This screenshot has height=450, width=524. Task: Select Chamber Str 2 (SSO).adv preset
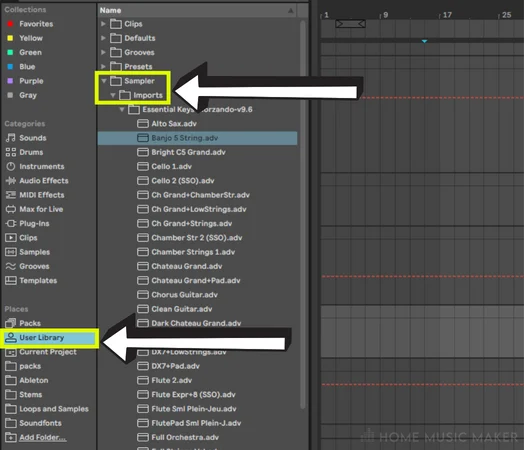click(190, 238)
